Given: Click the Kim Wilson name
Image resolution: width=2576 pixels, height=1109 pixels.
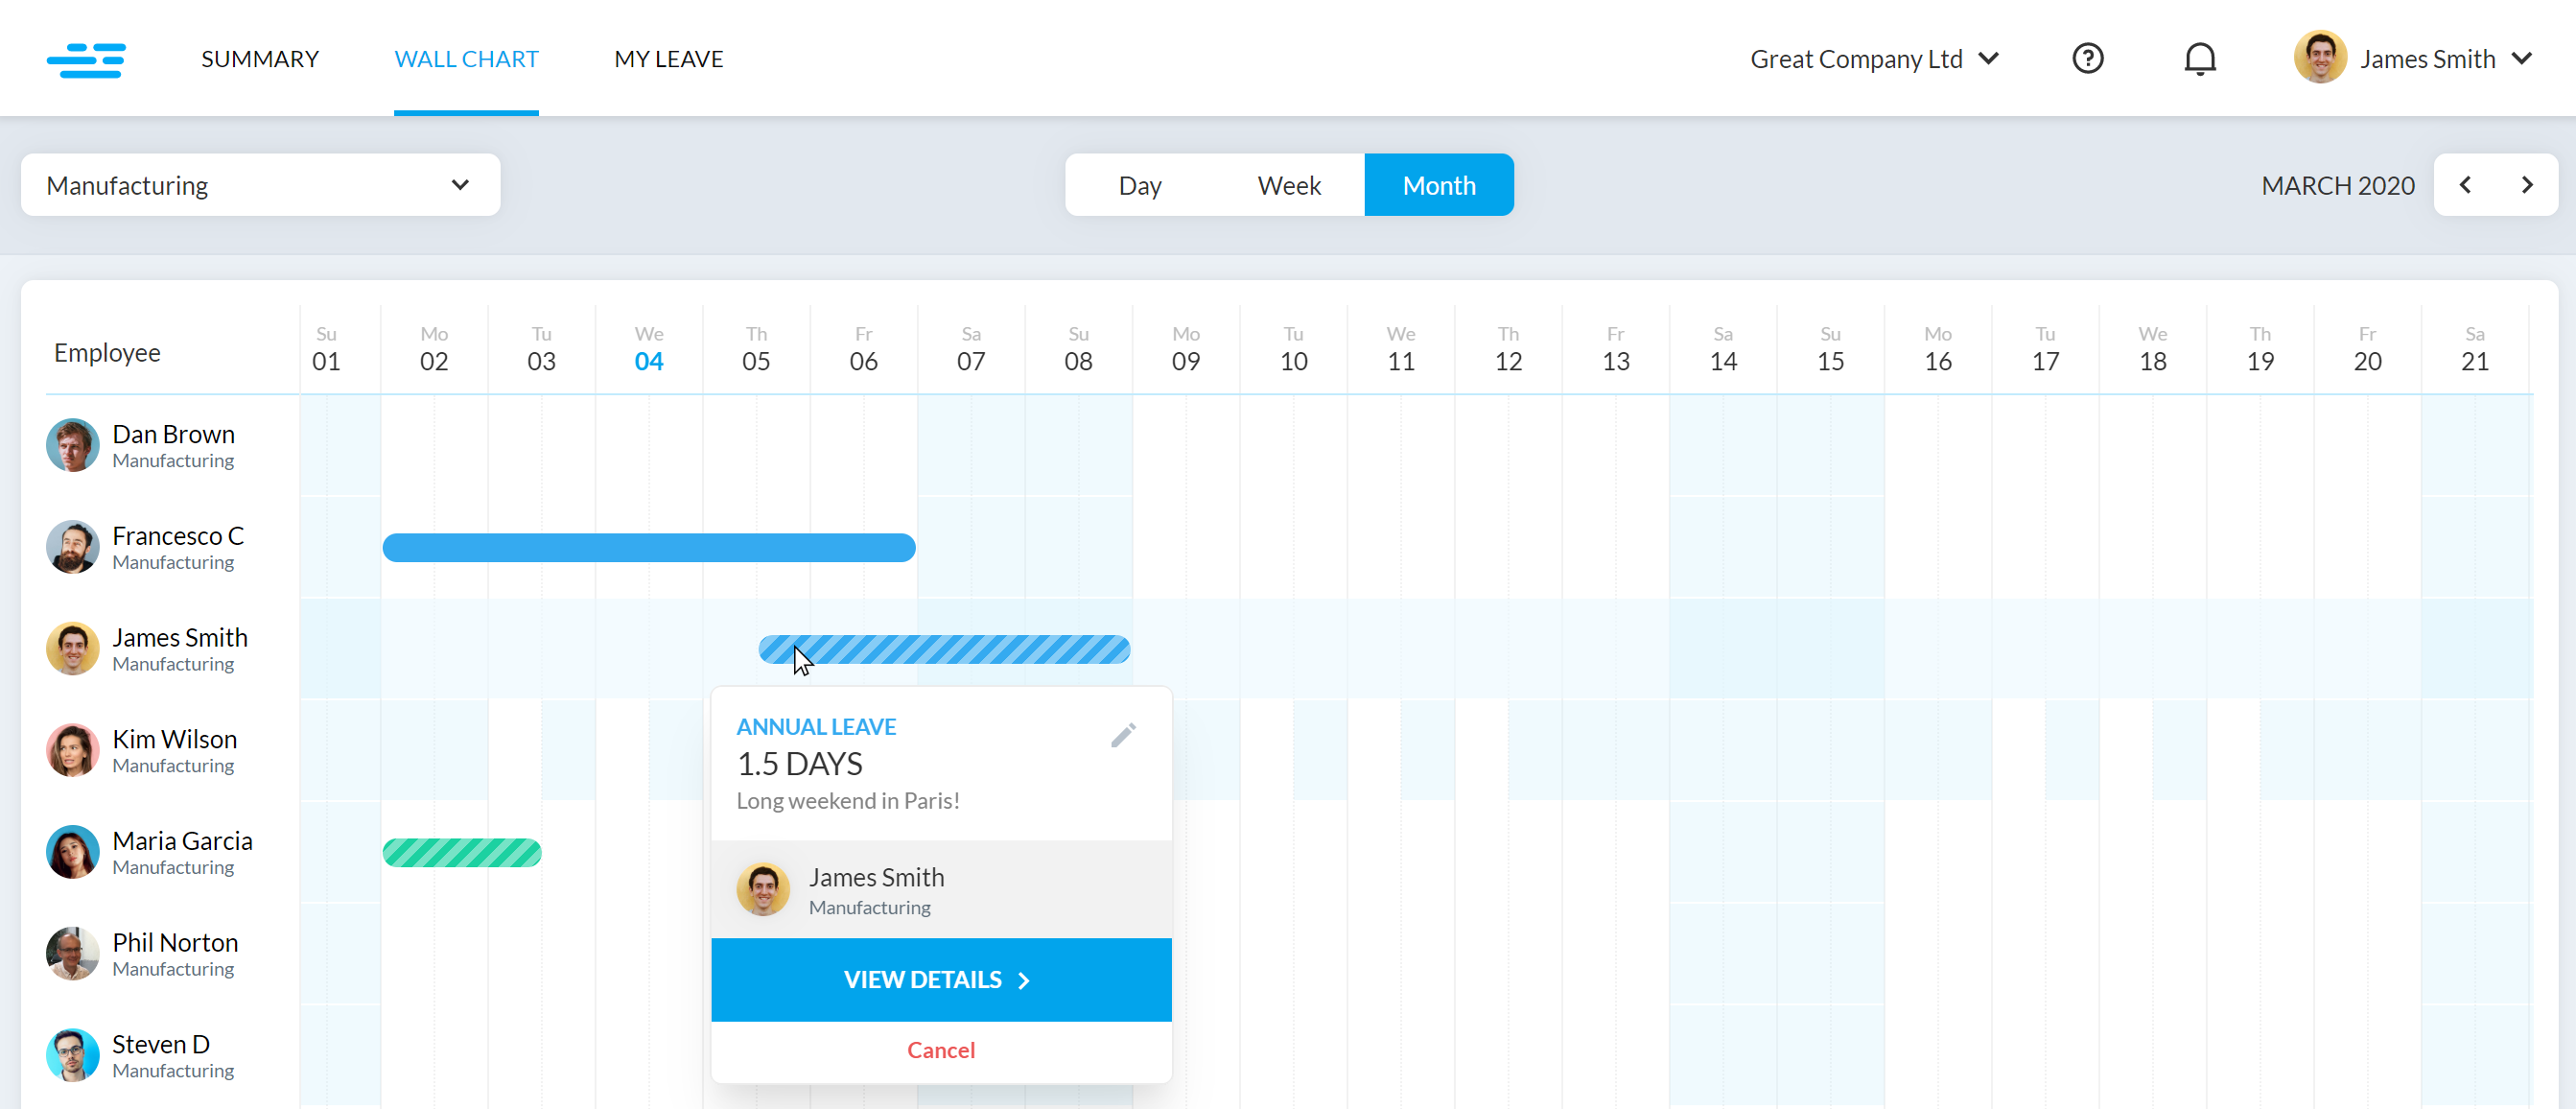Looking at the screenshot, I should (x=175, y=739).
